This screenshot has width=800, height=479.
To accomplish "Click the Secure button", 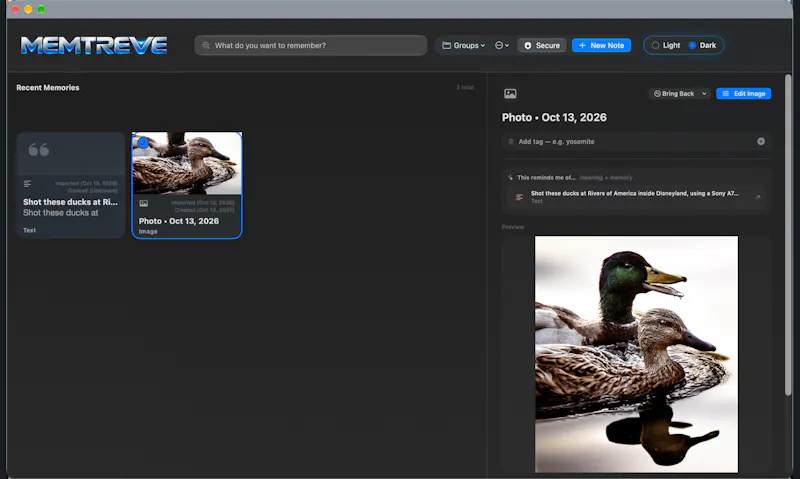I will 542,45.
